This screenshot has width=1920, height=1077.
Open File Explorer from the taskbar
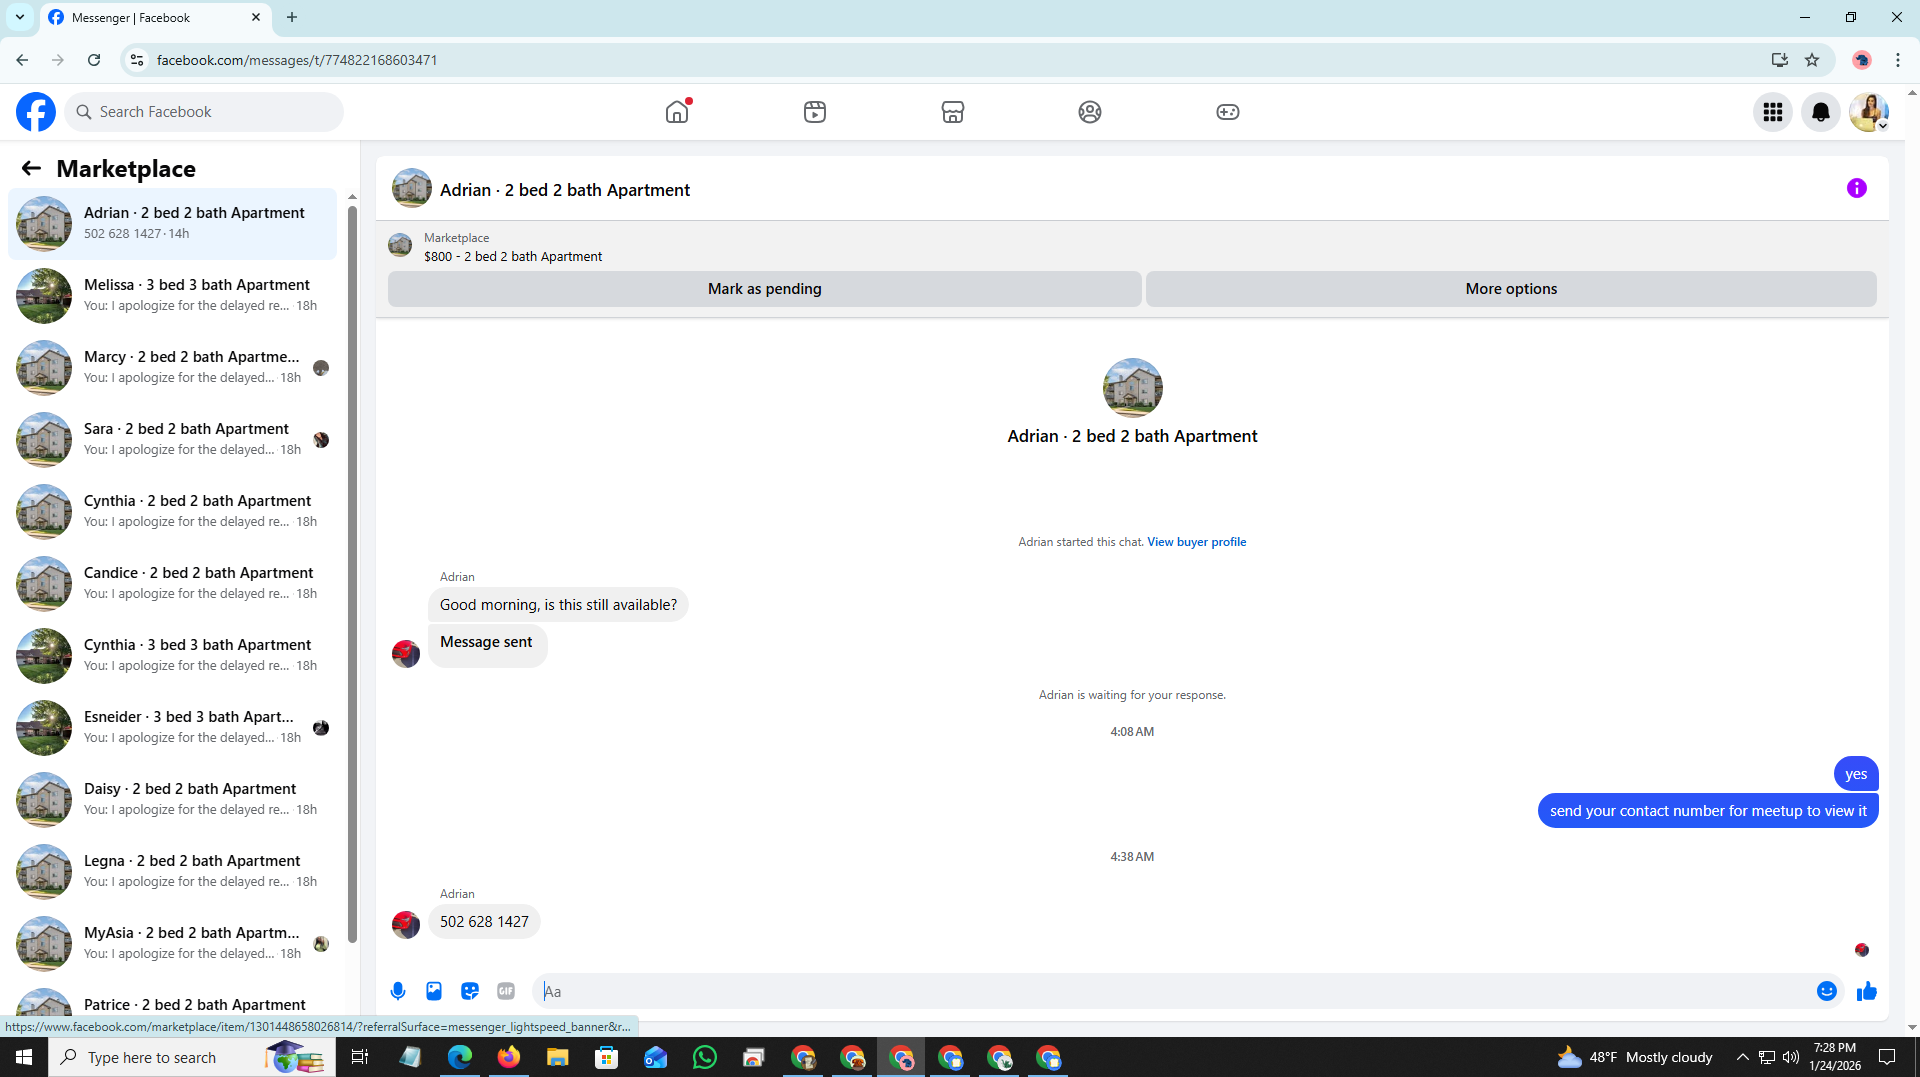(x=558, y=1057)
